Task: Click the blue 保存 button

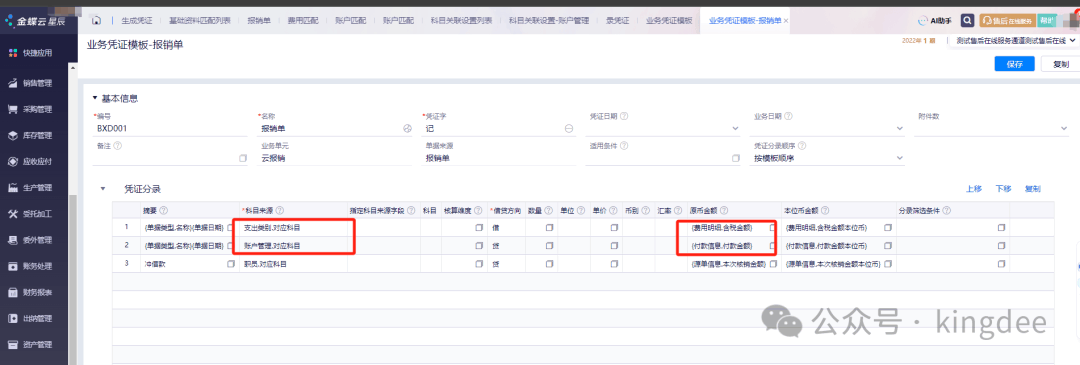Action: [x=1015, y=64]
